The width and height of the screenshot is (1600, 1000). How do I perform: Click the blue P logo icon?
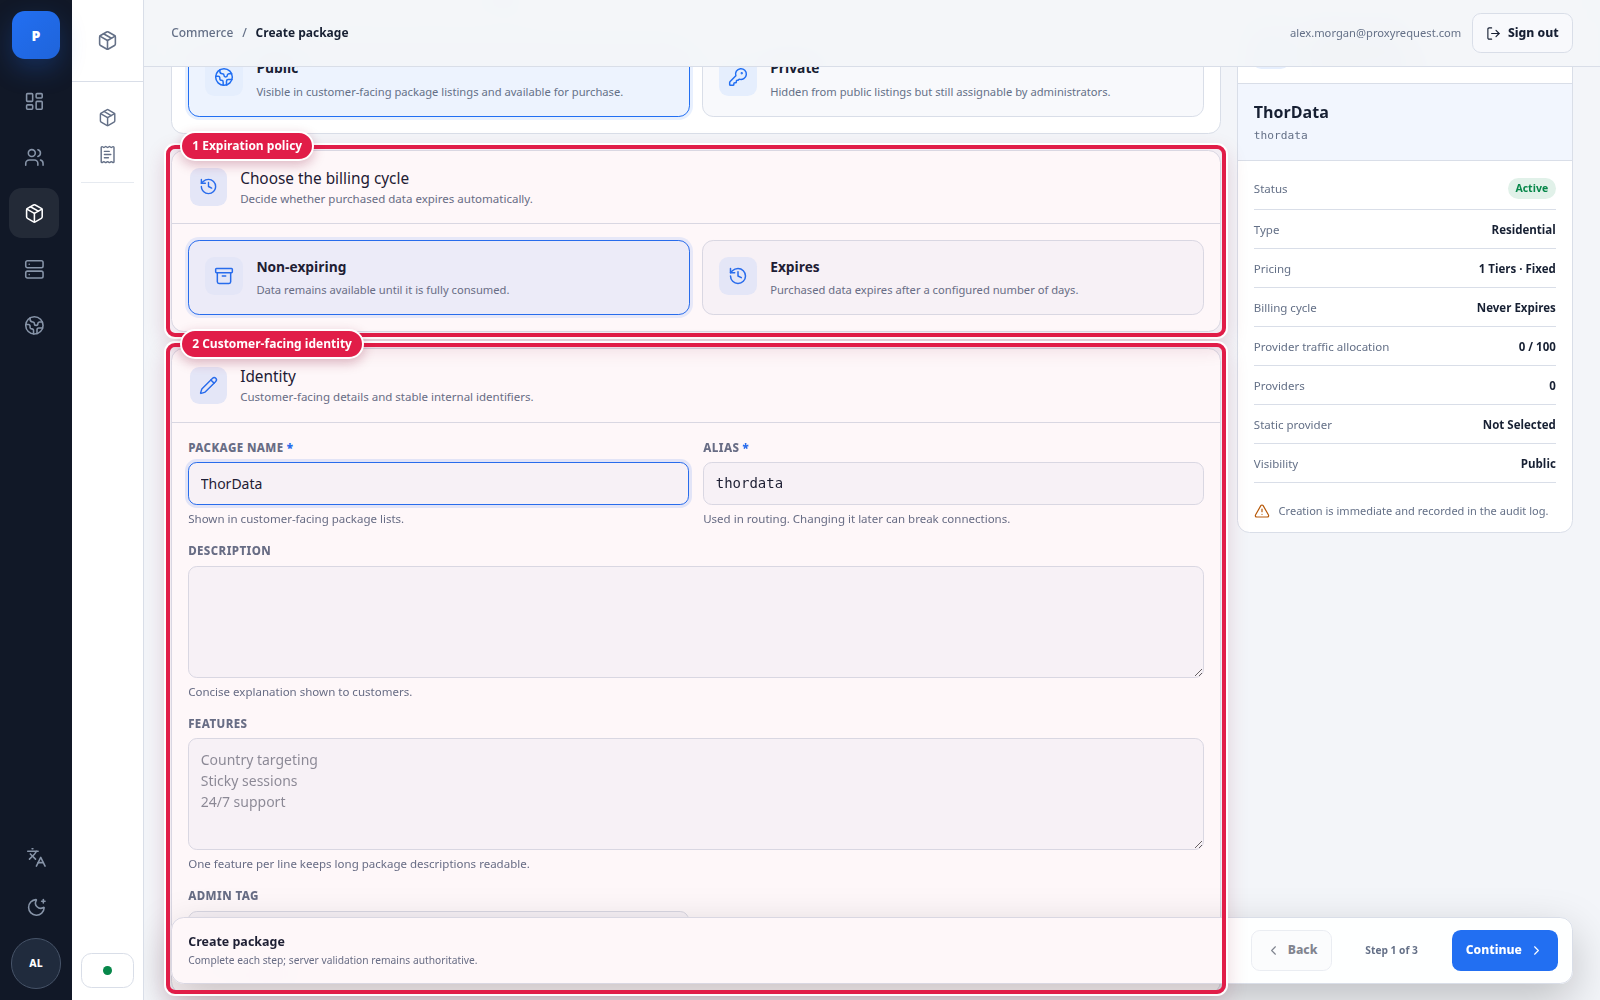36,35
